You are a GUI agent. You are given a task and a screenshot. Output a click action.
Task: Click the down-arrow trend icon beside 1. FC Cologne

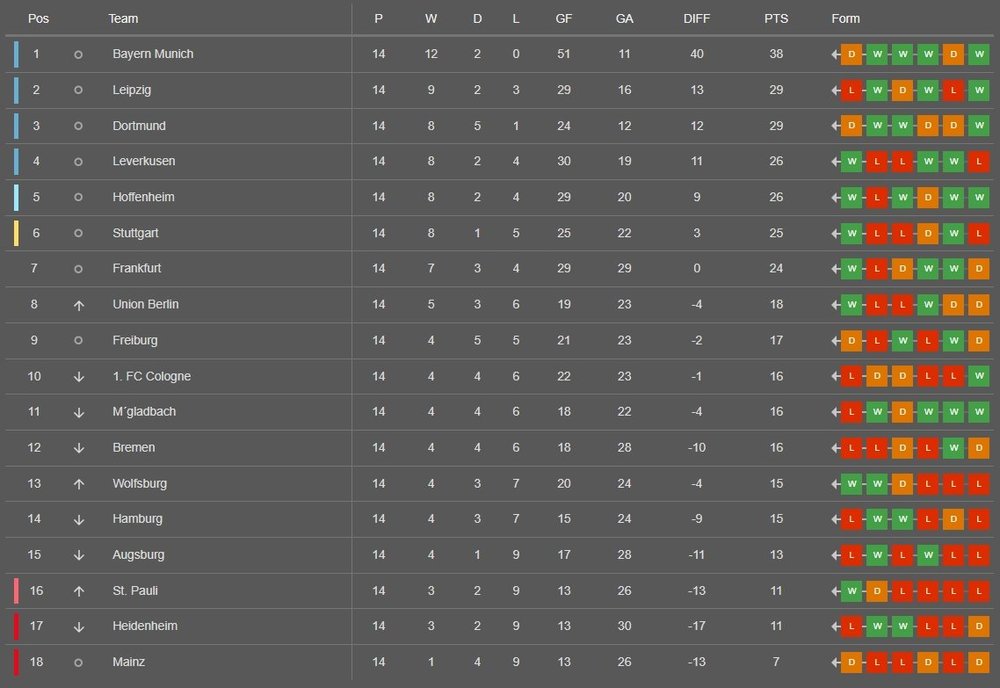click(78, 377)
